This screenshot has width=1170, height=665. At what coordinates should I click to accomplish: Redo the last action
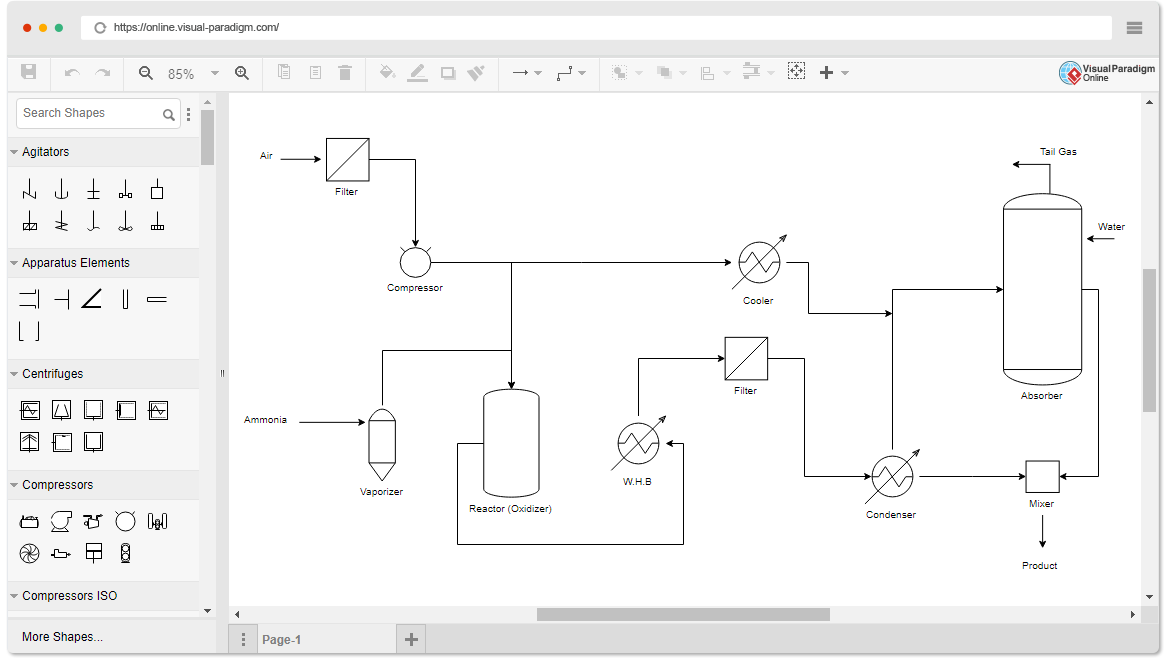pyautogui.click(x=103, y=72)
